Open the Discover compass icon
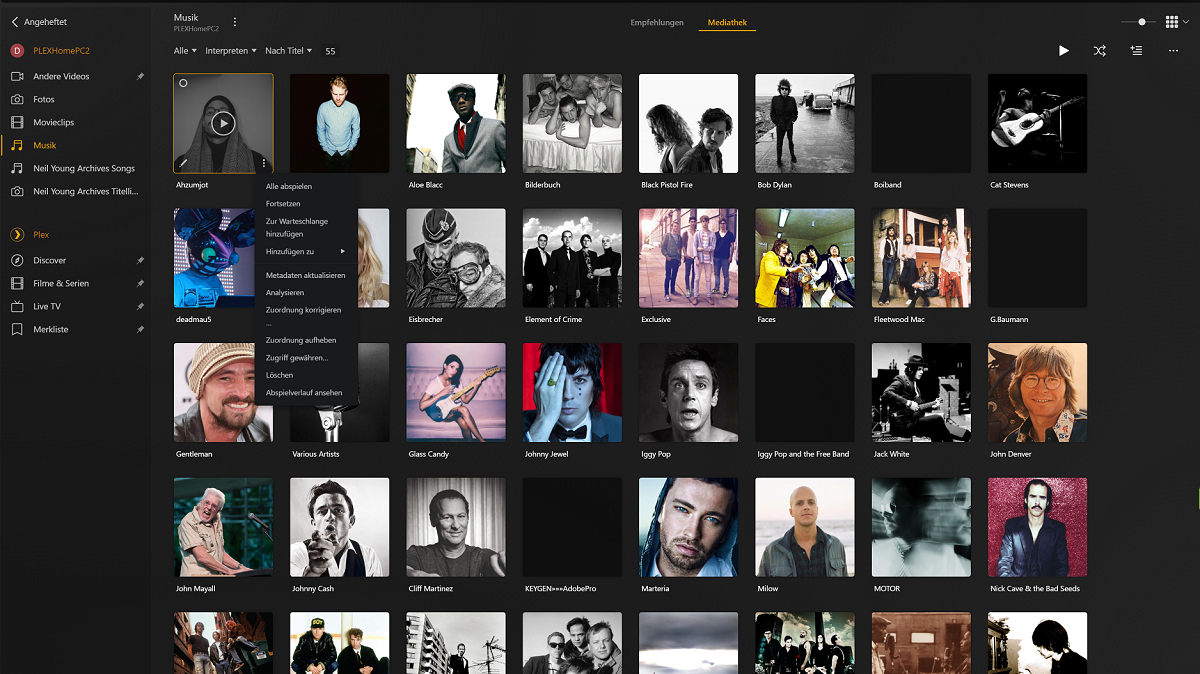Image resolution: width=1200 pixels, height=674 pixels. tap(17, 260)
